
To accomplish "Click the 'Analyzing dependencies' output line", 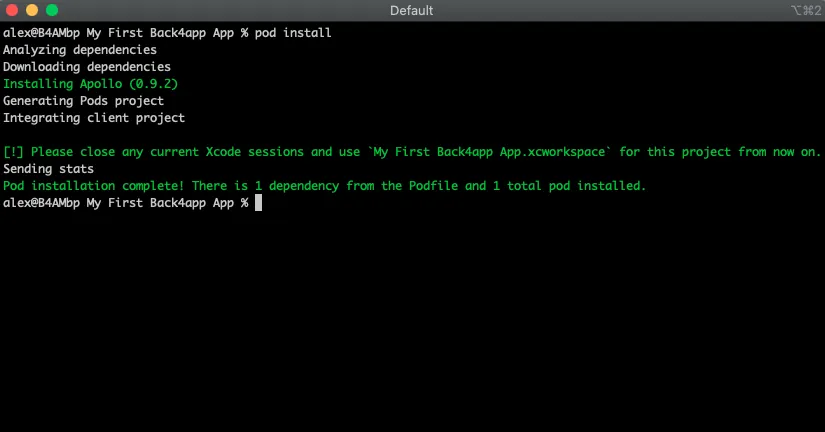I will point(80,50).
